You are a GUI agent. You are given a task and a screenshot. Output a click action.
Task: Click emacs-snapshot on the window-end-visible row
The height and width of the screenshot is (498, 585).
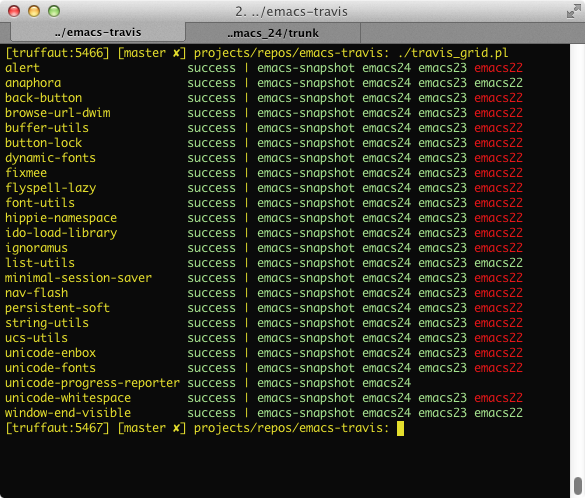click(x=306, y=413)
